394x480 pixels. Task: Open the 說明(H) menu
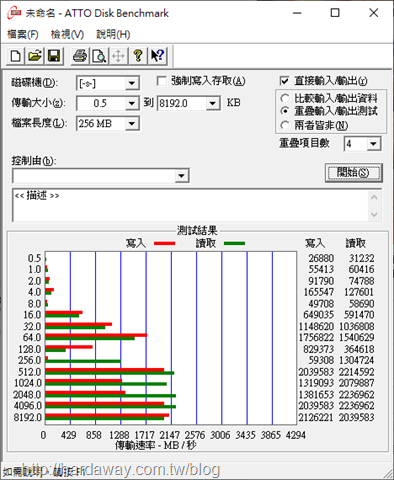(x=113, y=34)
